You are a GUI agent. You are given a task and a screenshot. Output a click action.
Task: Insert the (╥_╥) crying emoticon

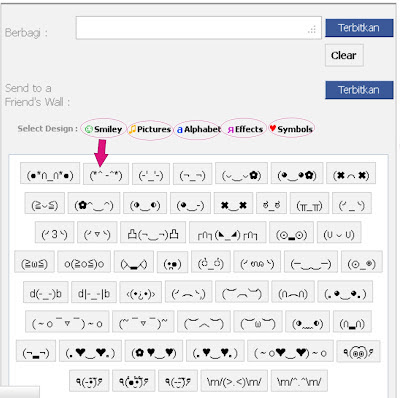pyautogui.click(x=309, y=203)
